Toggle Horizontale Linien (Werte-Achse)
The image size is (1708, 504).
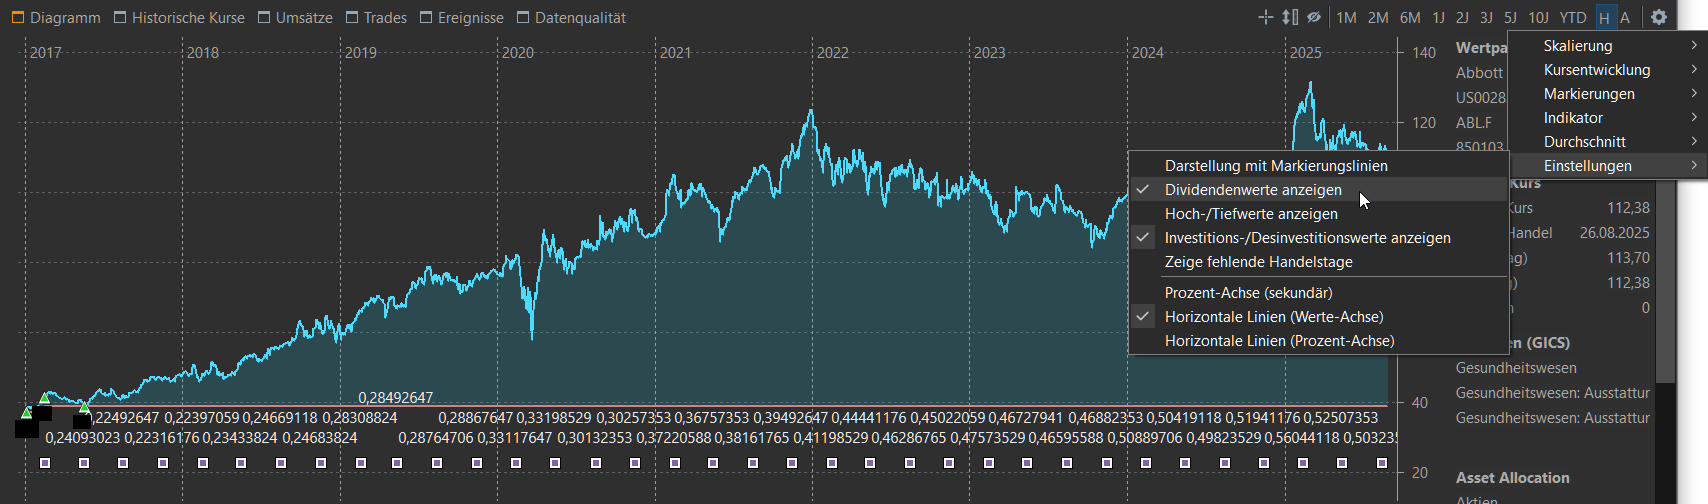coord(1273,317)
